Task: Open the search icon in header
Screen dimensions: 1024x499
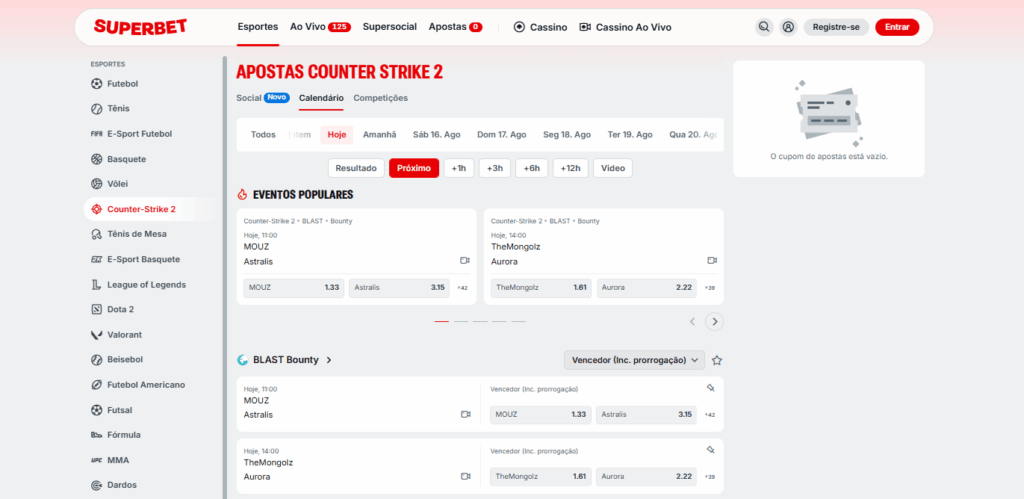Action: coord(763,27)
